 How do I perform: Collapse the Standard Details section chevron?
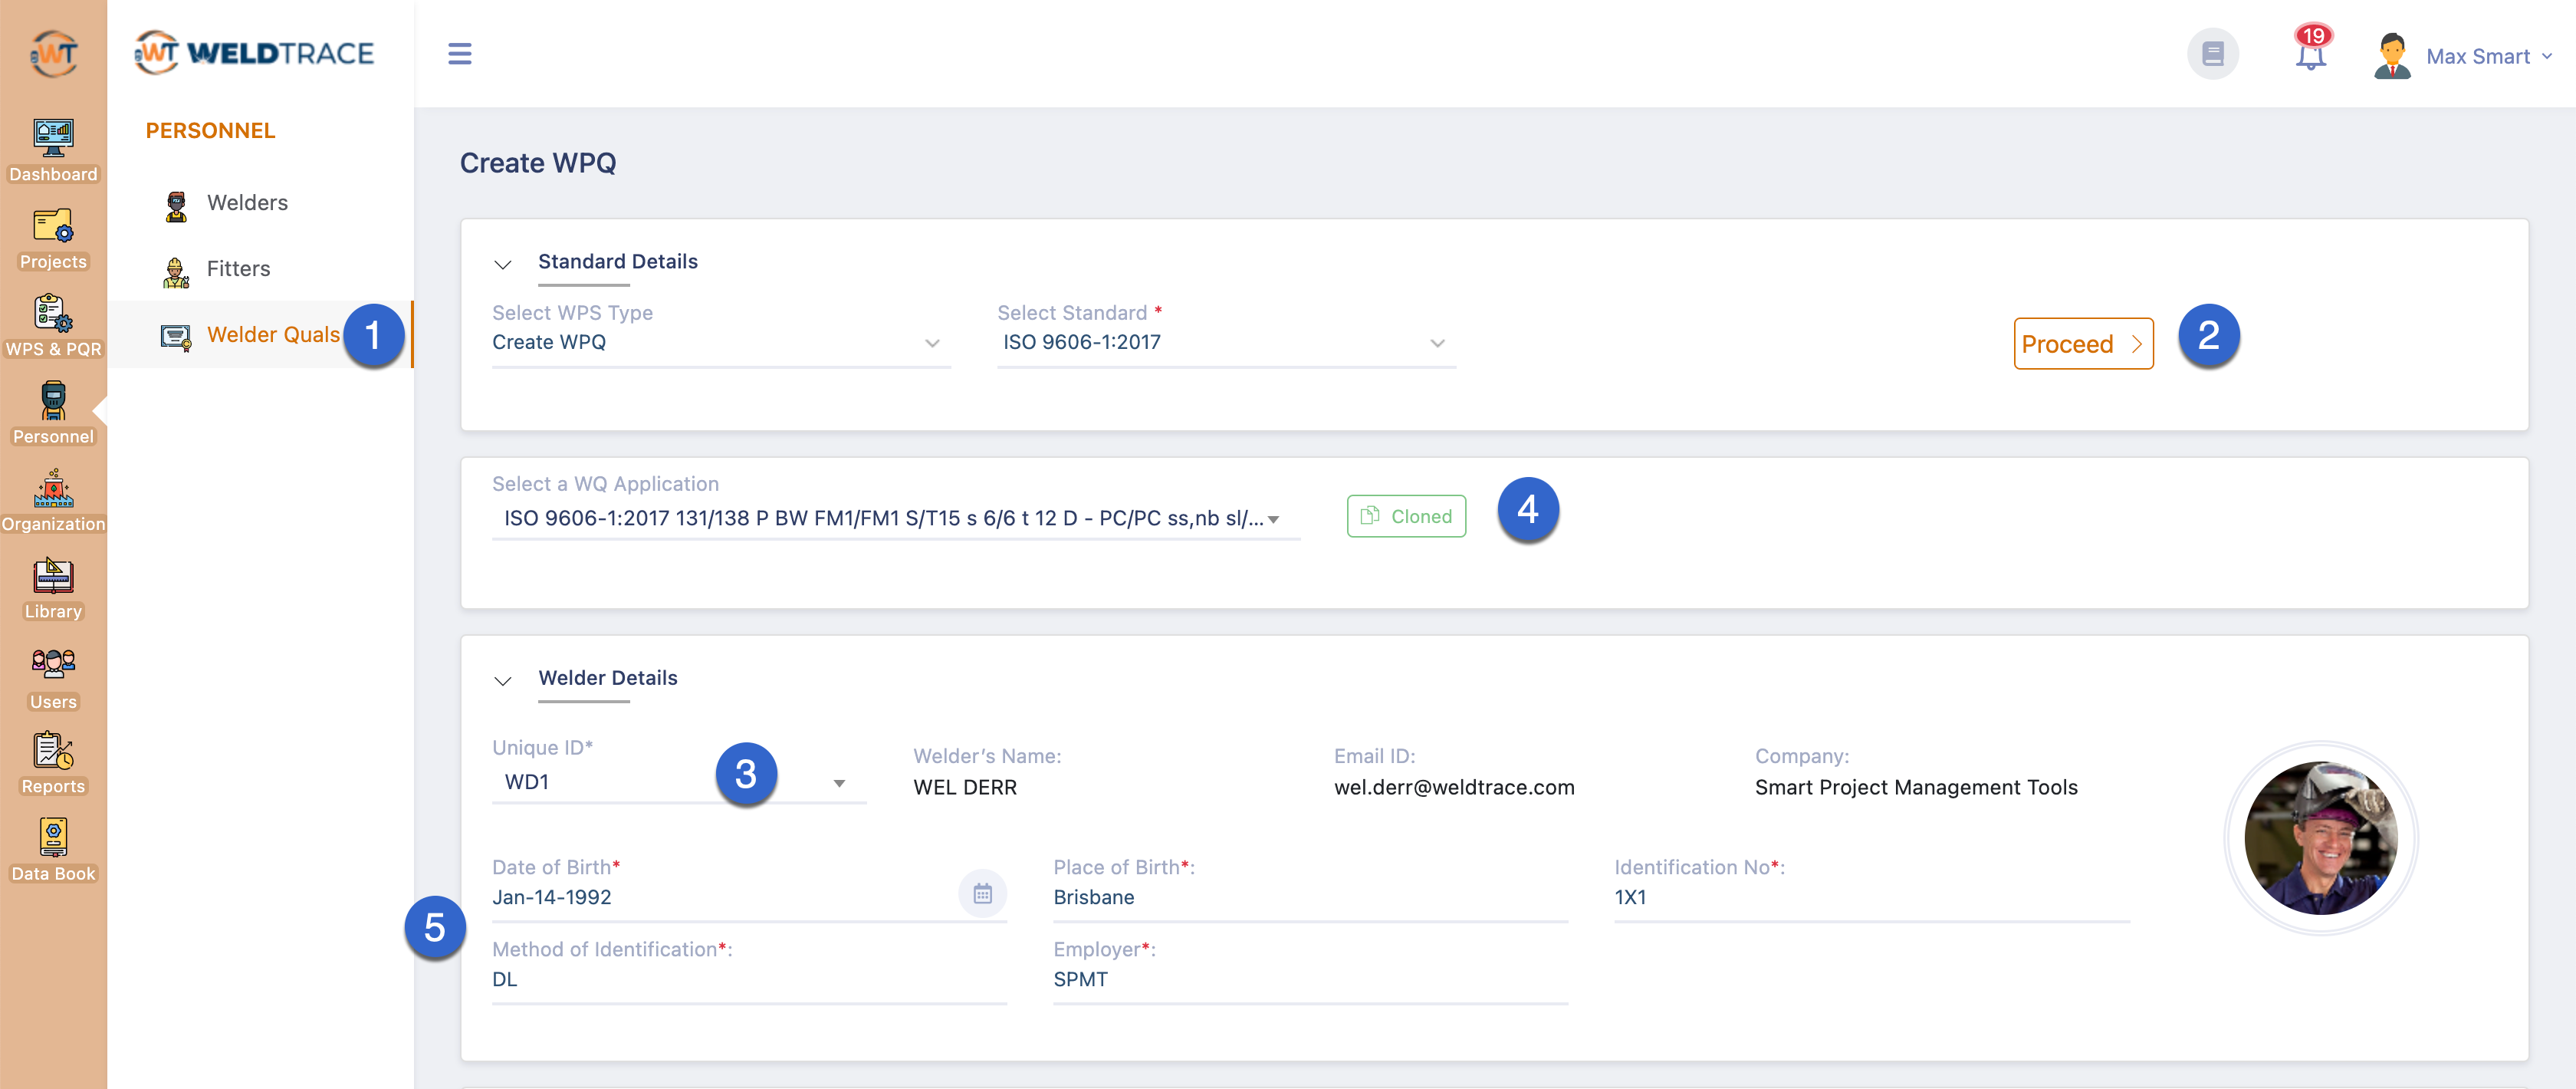click(503, 264)
